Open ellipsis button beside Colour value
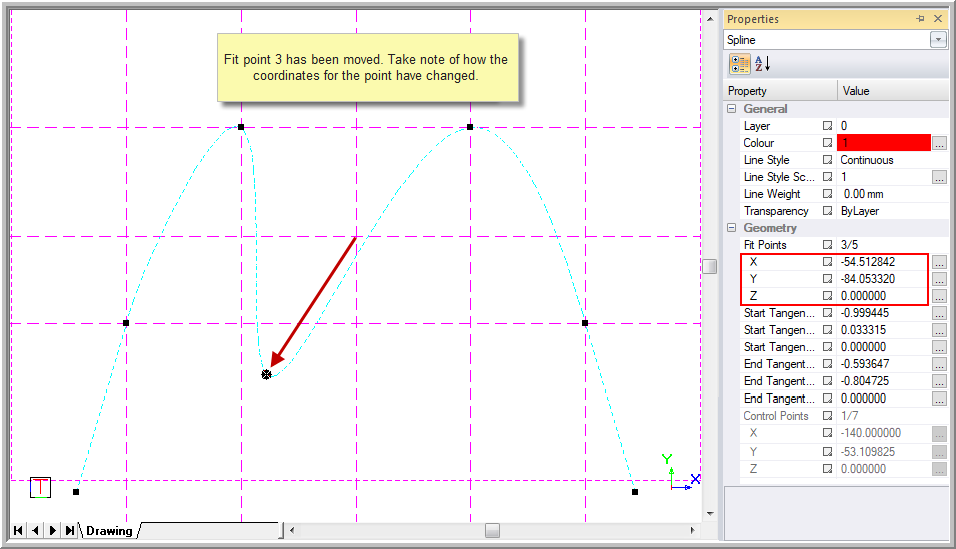Image resolution: width=956 pixels, height=549 pixels. pyautogui.click(x=939, y=143)
